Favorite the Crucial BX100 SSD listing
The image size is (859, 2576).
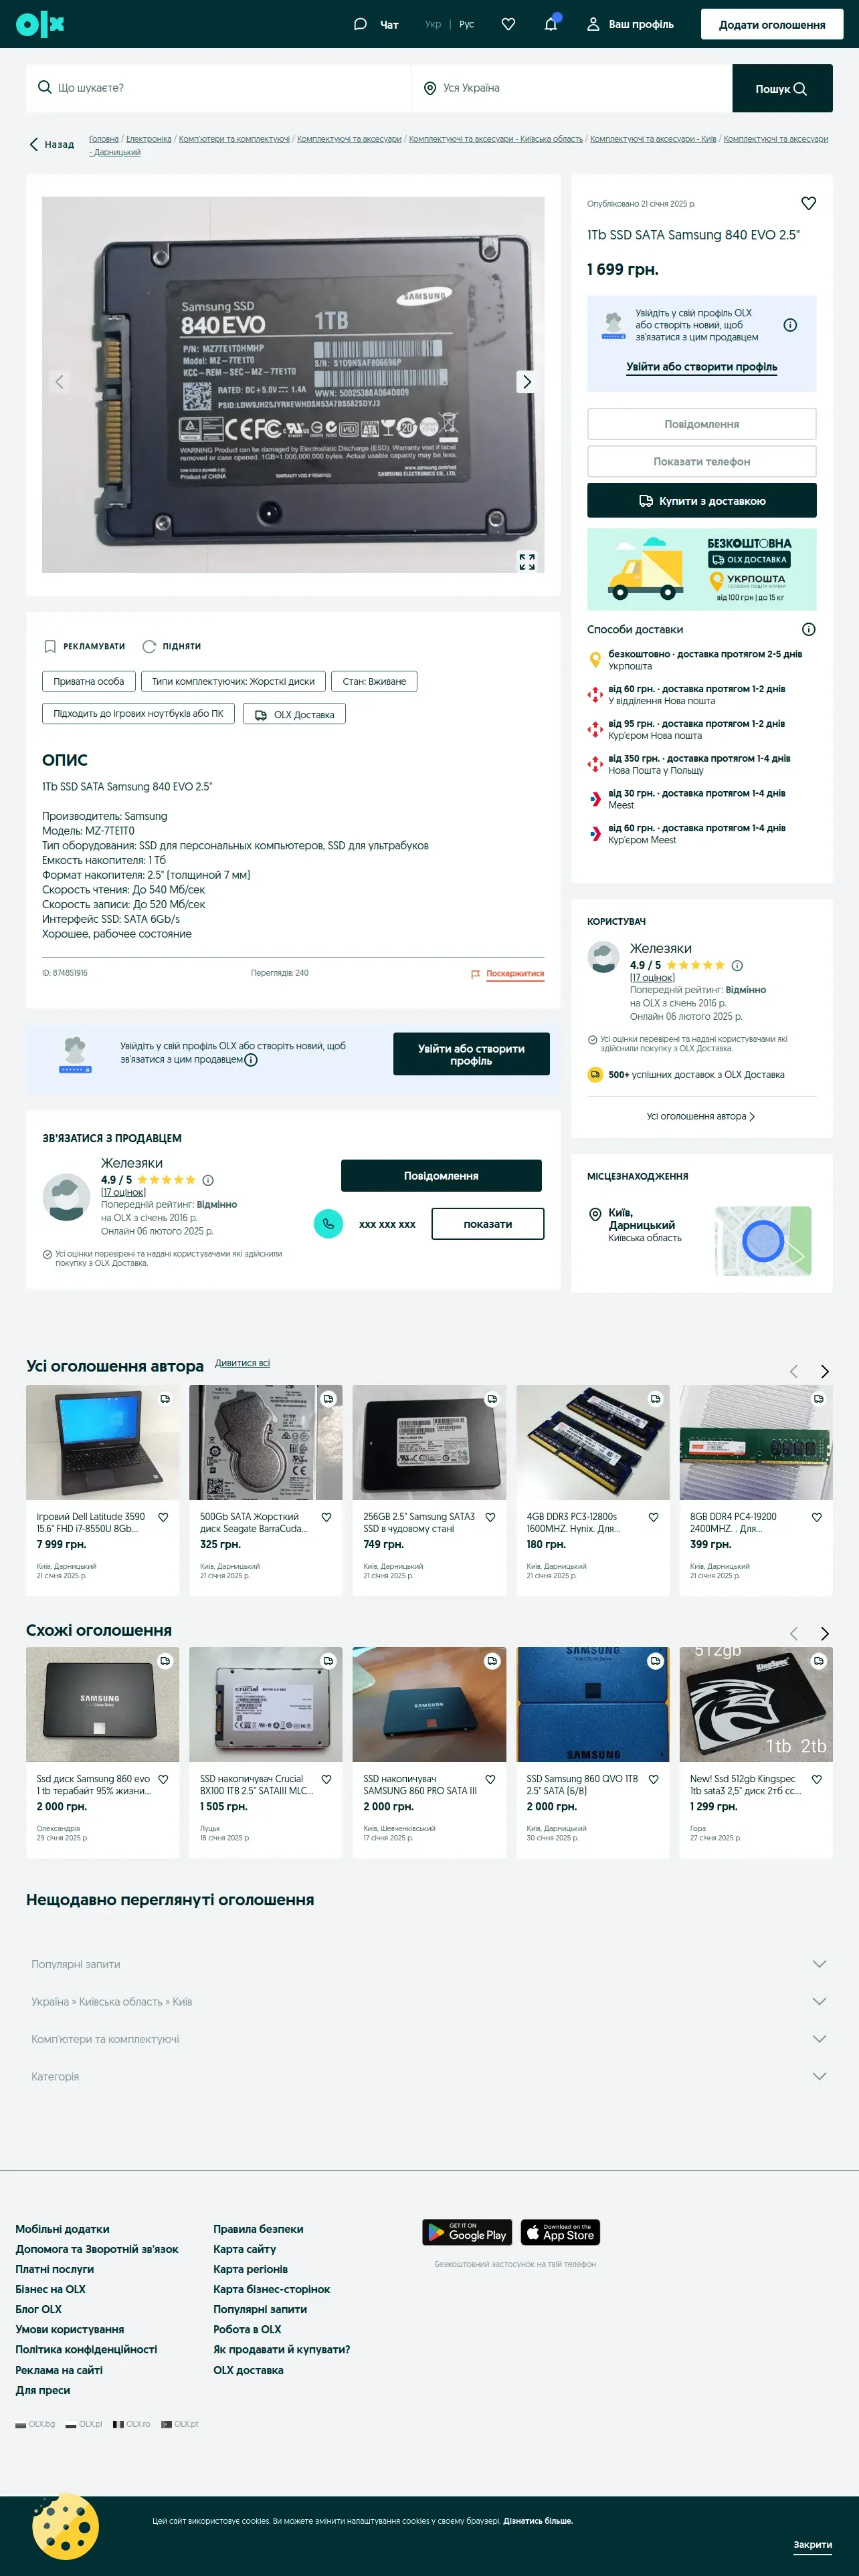[326, 1779]
